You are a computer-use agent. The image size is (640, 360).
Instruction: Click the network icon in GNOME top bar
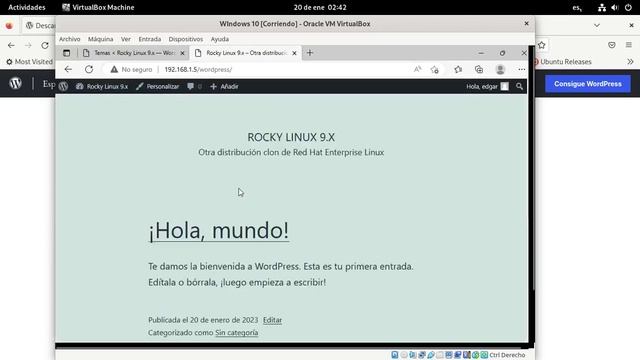[x=602, y=7]
